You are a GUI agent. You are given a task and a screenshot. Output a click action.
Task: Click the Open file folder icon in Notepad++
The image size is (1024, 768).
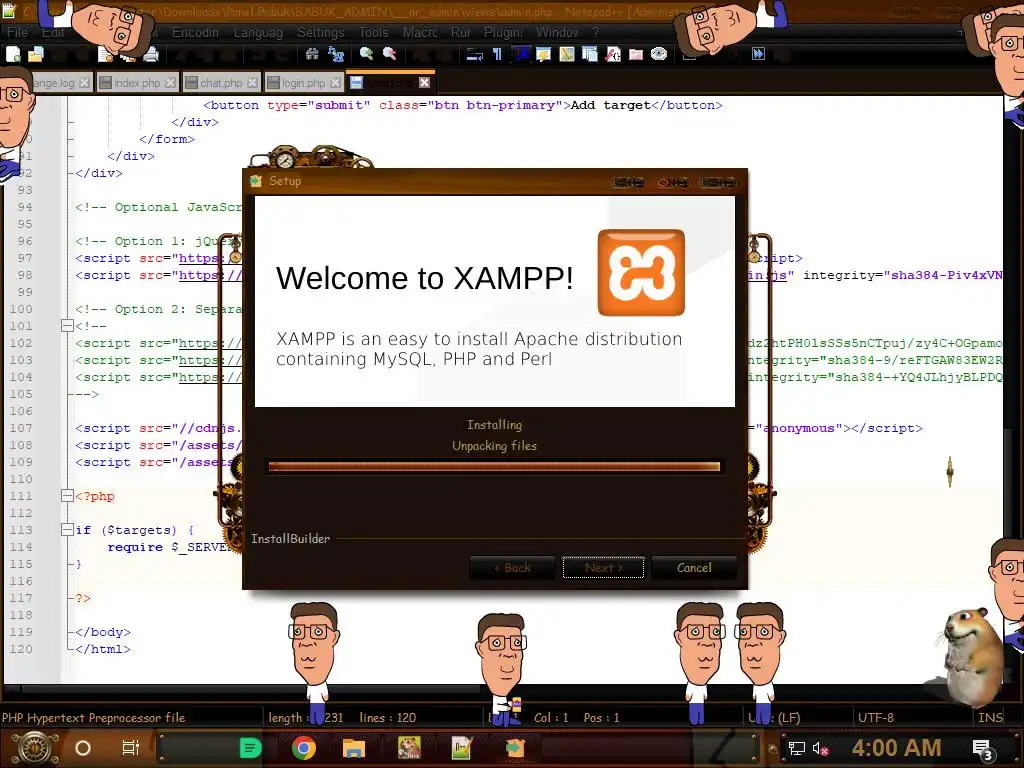click(36, 55)
